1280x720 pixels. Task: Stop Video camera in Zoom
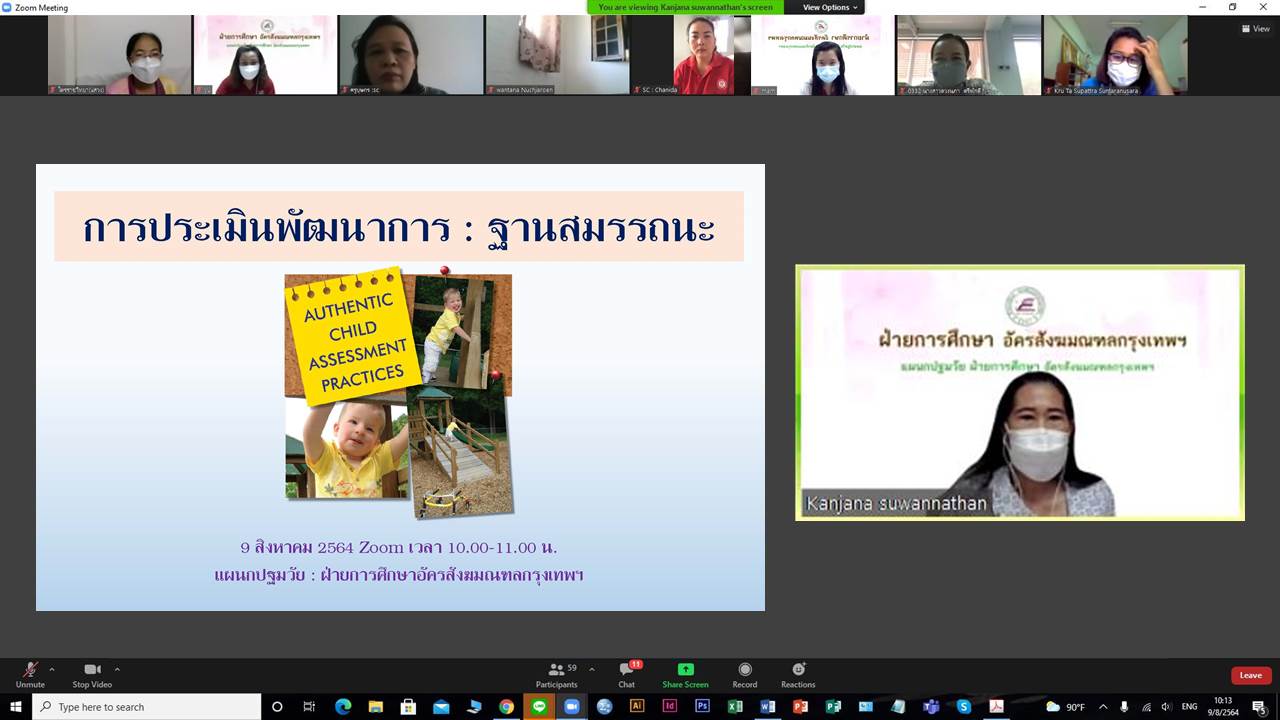[x=92, y=675]
